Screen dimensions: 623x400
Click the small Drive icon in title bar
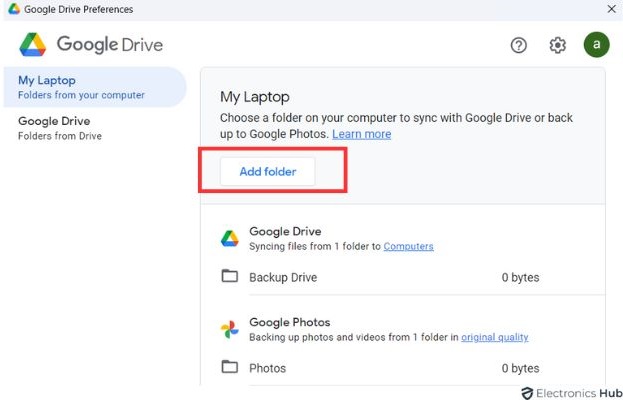[x=14, y=9]
